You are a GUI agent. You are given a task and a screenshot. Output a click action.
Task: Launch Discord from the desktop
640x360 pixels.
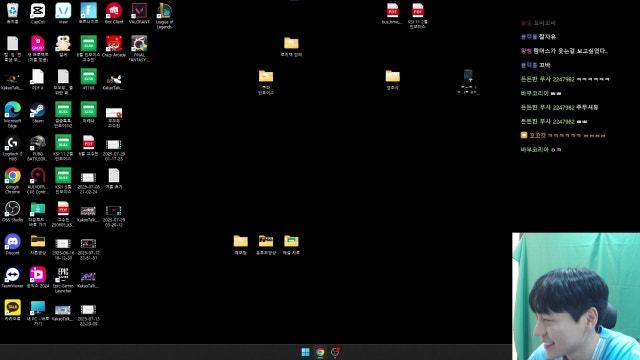coord(13,244)
